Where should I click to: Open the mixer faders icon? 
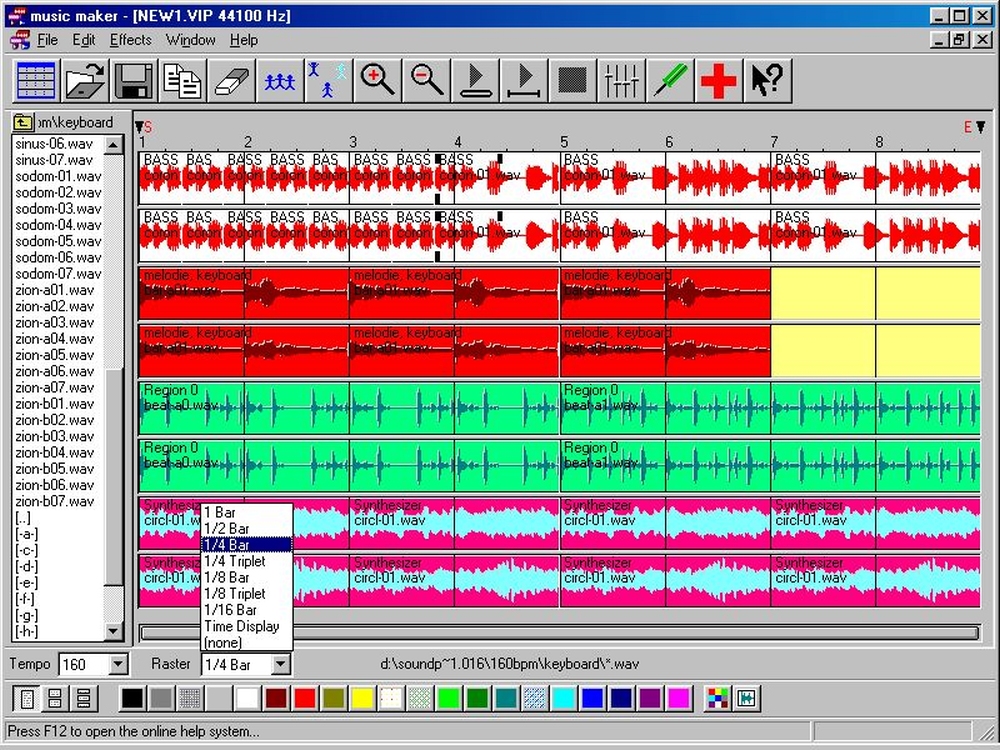pyautogui.click(x=622, y=80)
